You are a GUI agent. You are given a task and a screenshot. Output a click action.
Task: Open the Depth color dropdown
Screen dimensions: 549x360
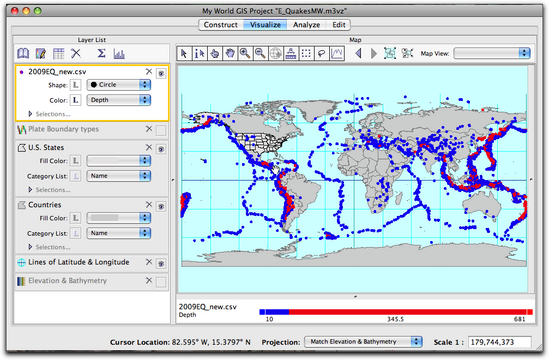coord(119,100)
